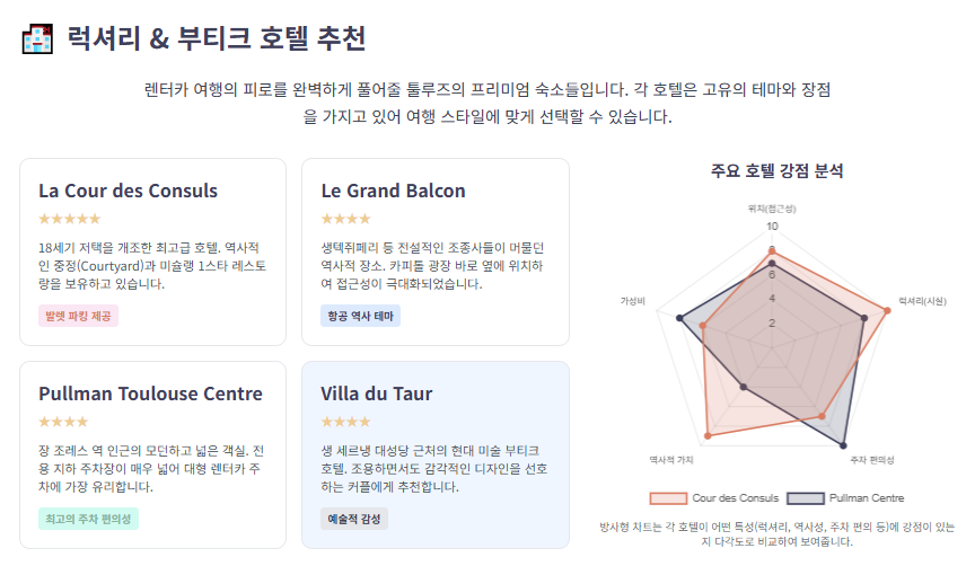
Task: Click Villa du Taur star rating
Action: 346,422
